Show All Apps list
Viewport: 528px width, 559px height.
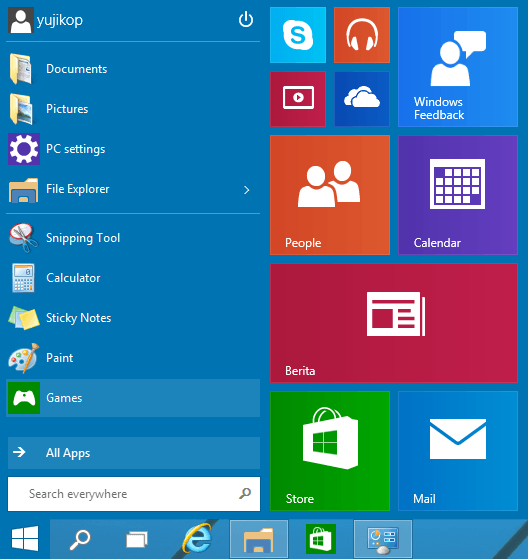pyautogui.click(x=134, y=453)
